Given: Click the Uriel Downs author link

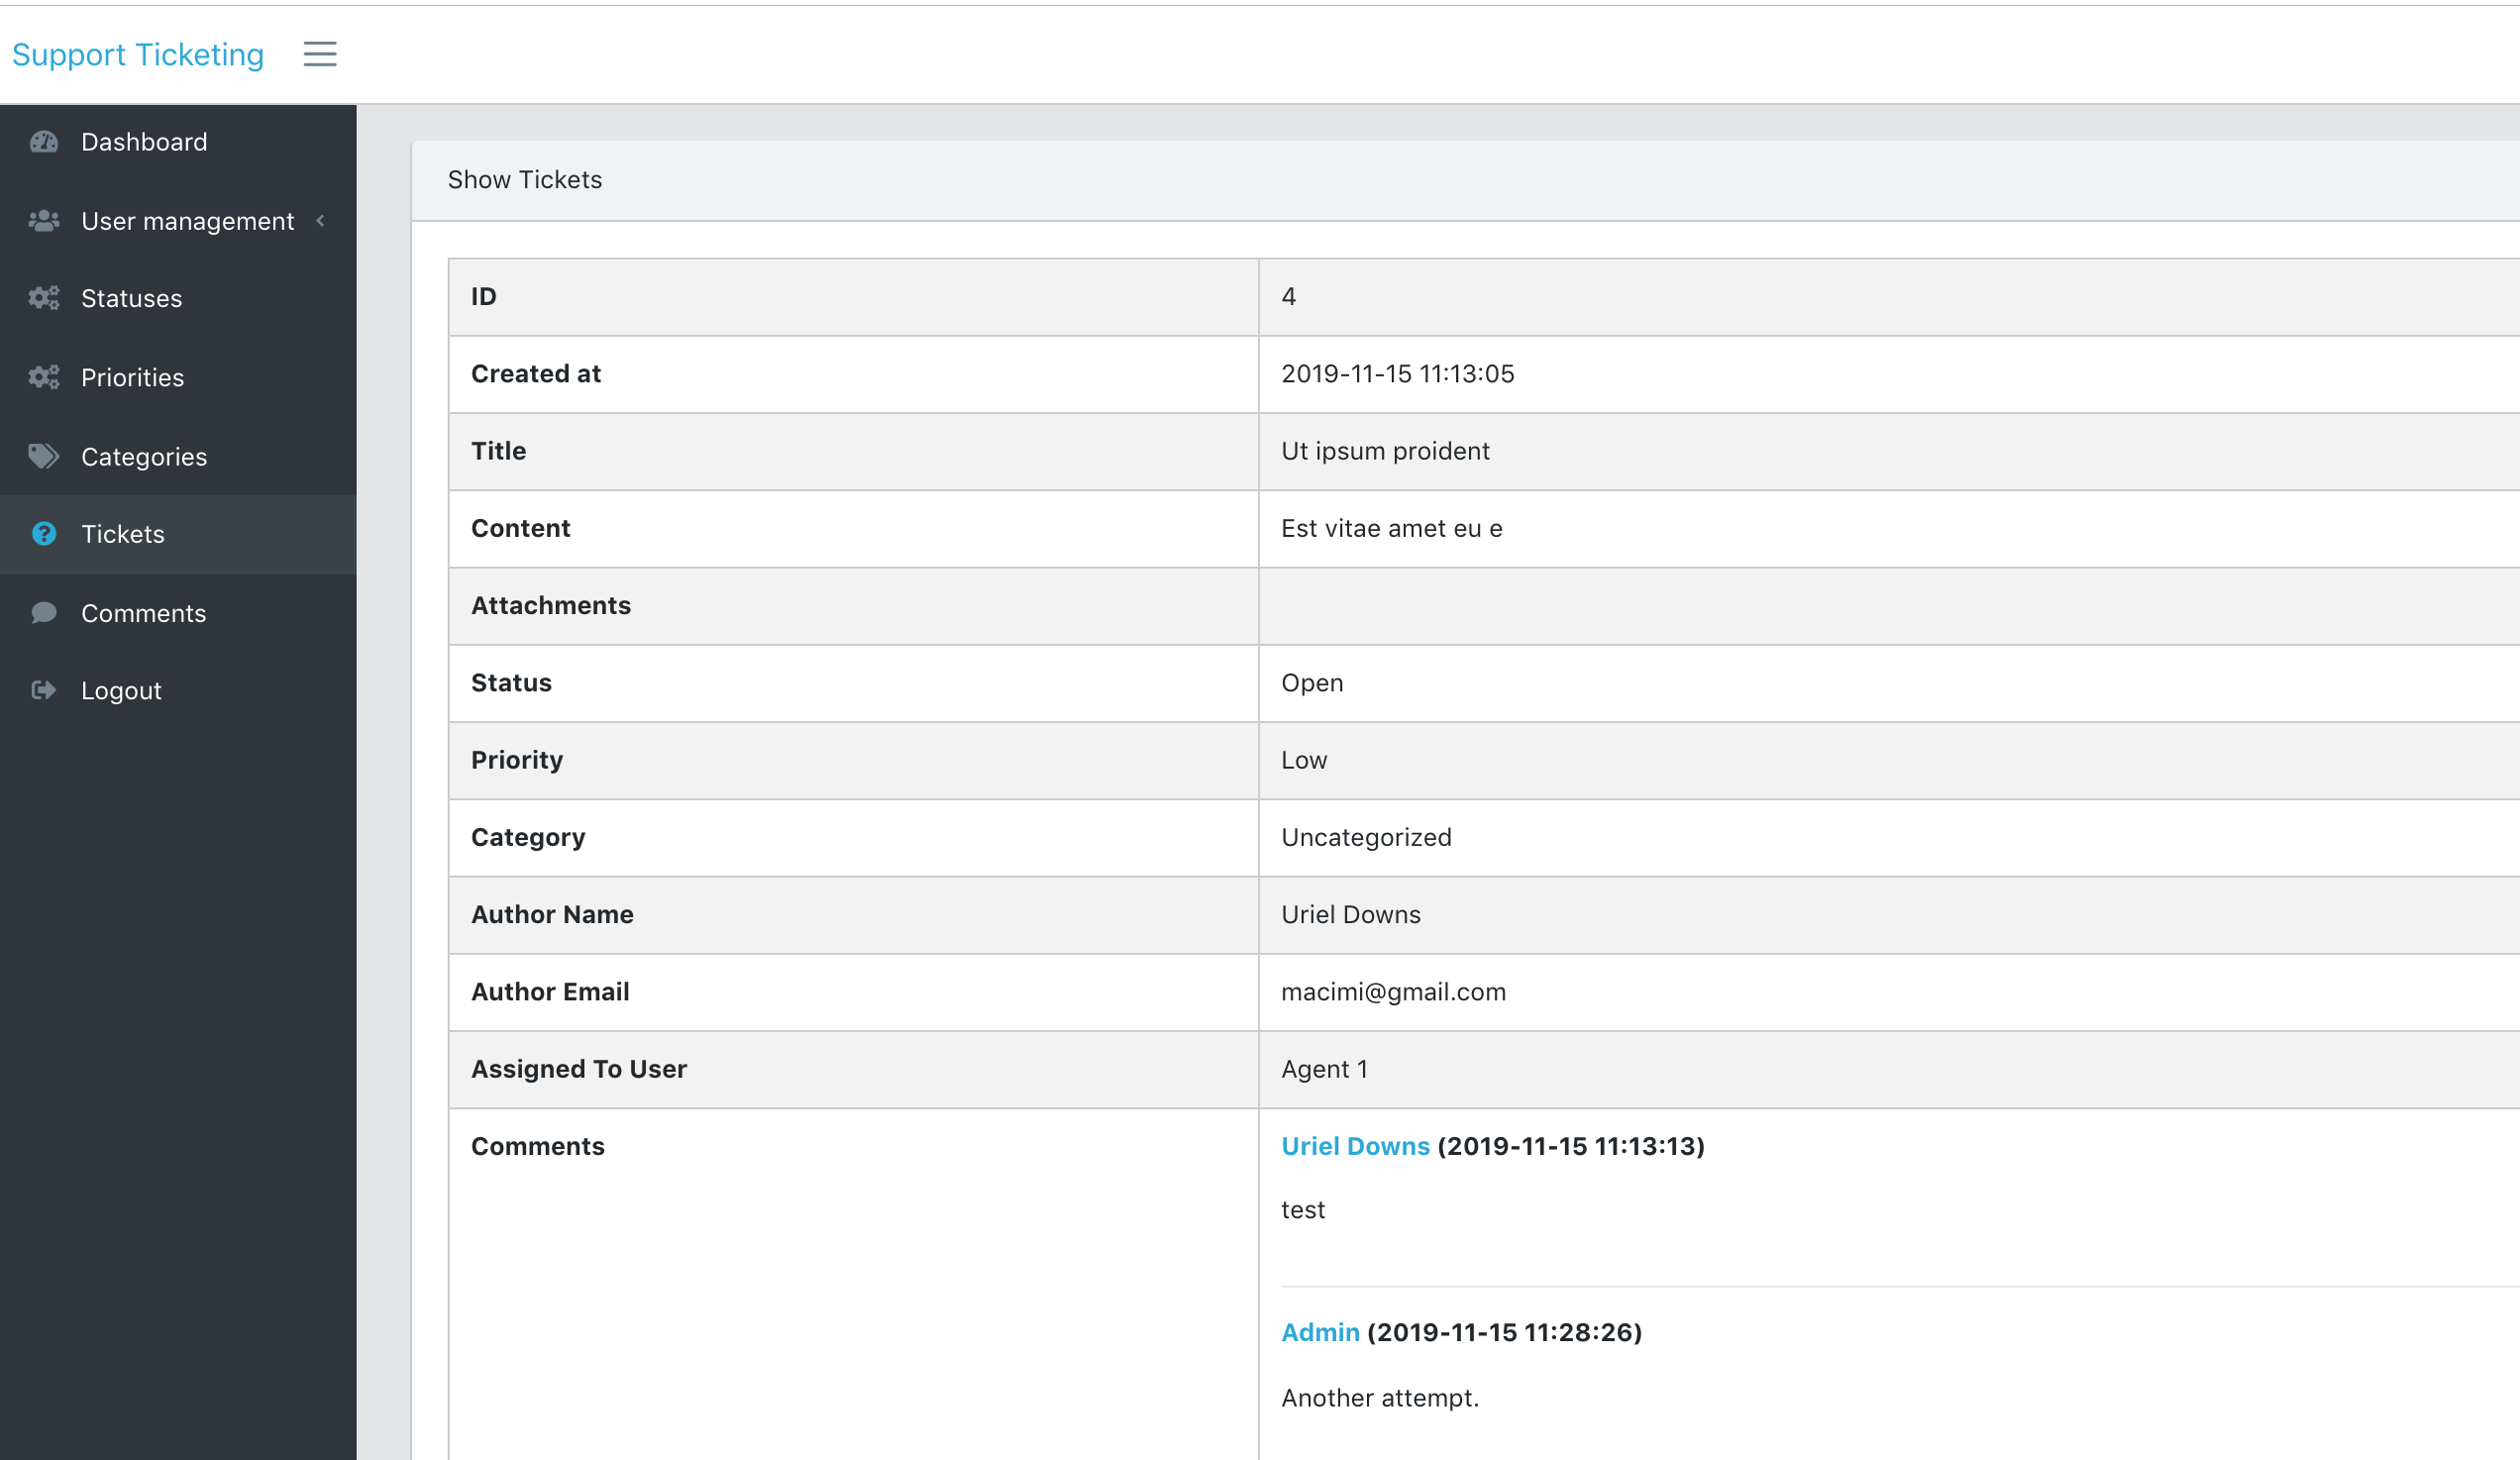Looking at the screenshot, I should [1352, 1145].
